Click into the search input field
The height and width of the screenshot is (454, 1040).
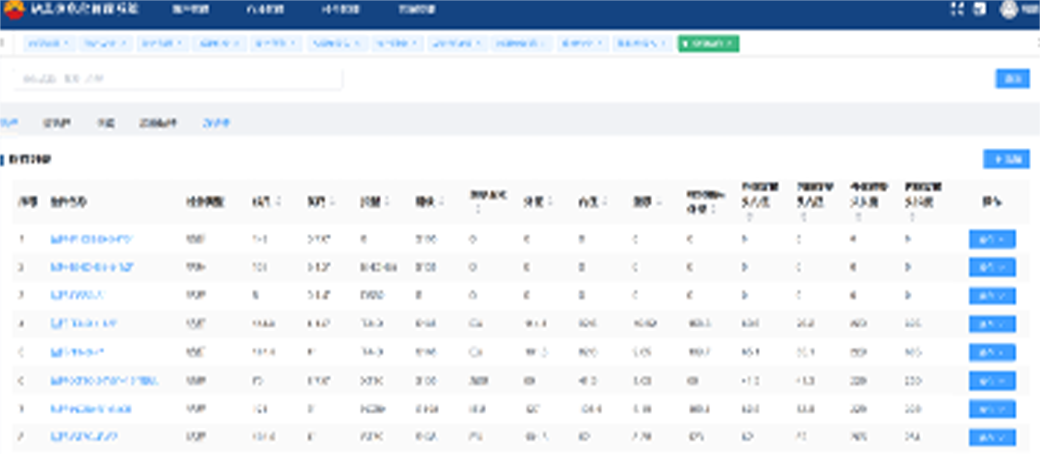(178, 79)
